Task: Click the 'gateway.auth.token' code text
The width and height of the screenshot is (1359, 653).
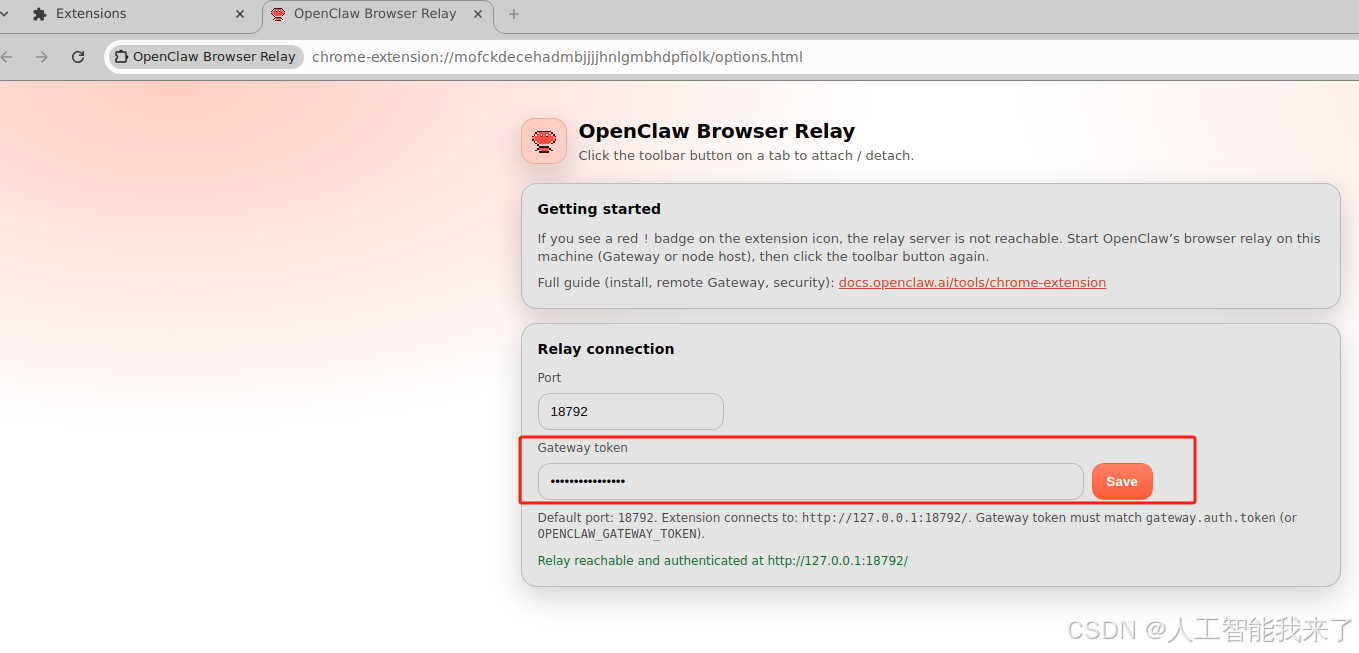Action: click(x=1210, y=518)
